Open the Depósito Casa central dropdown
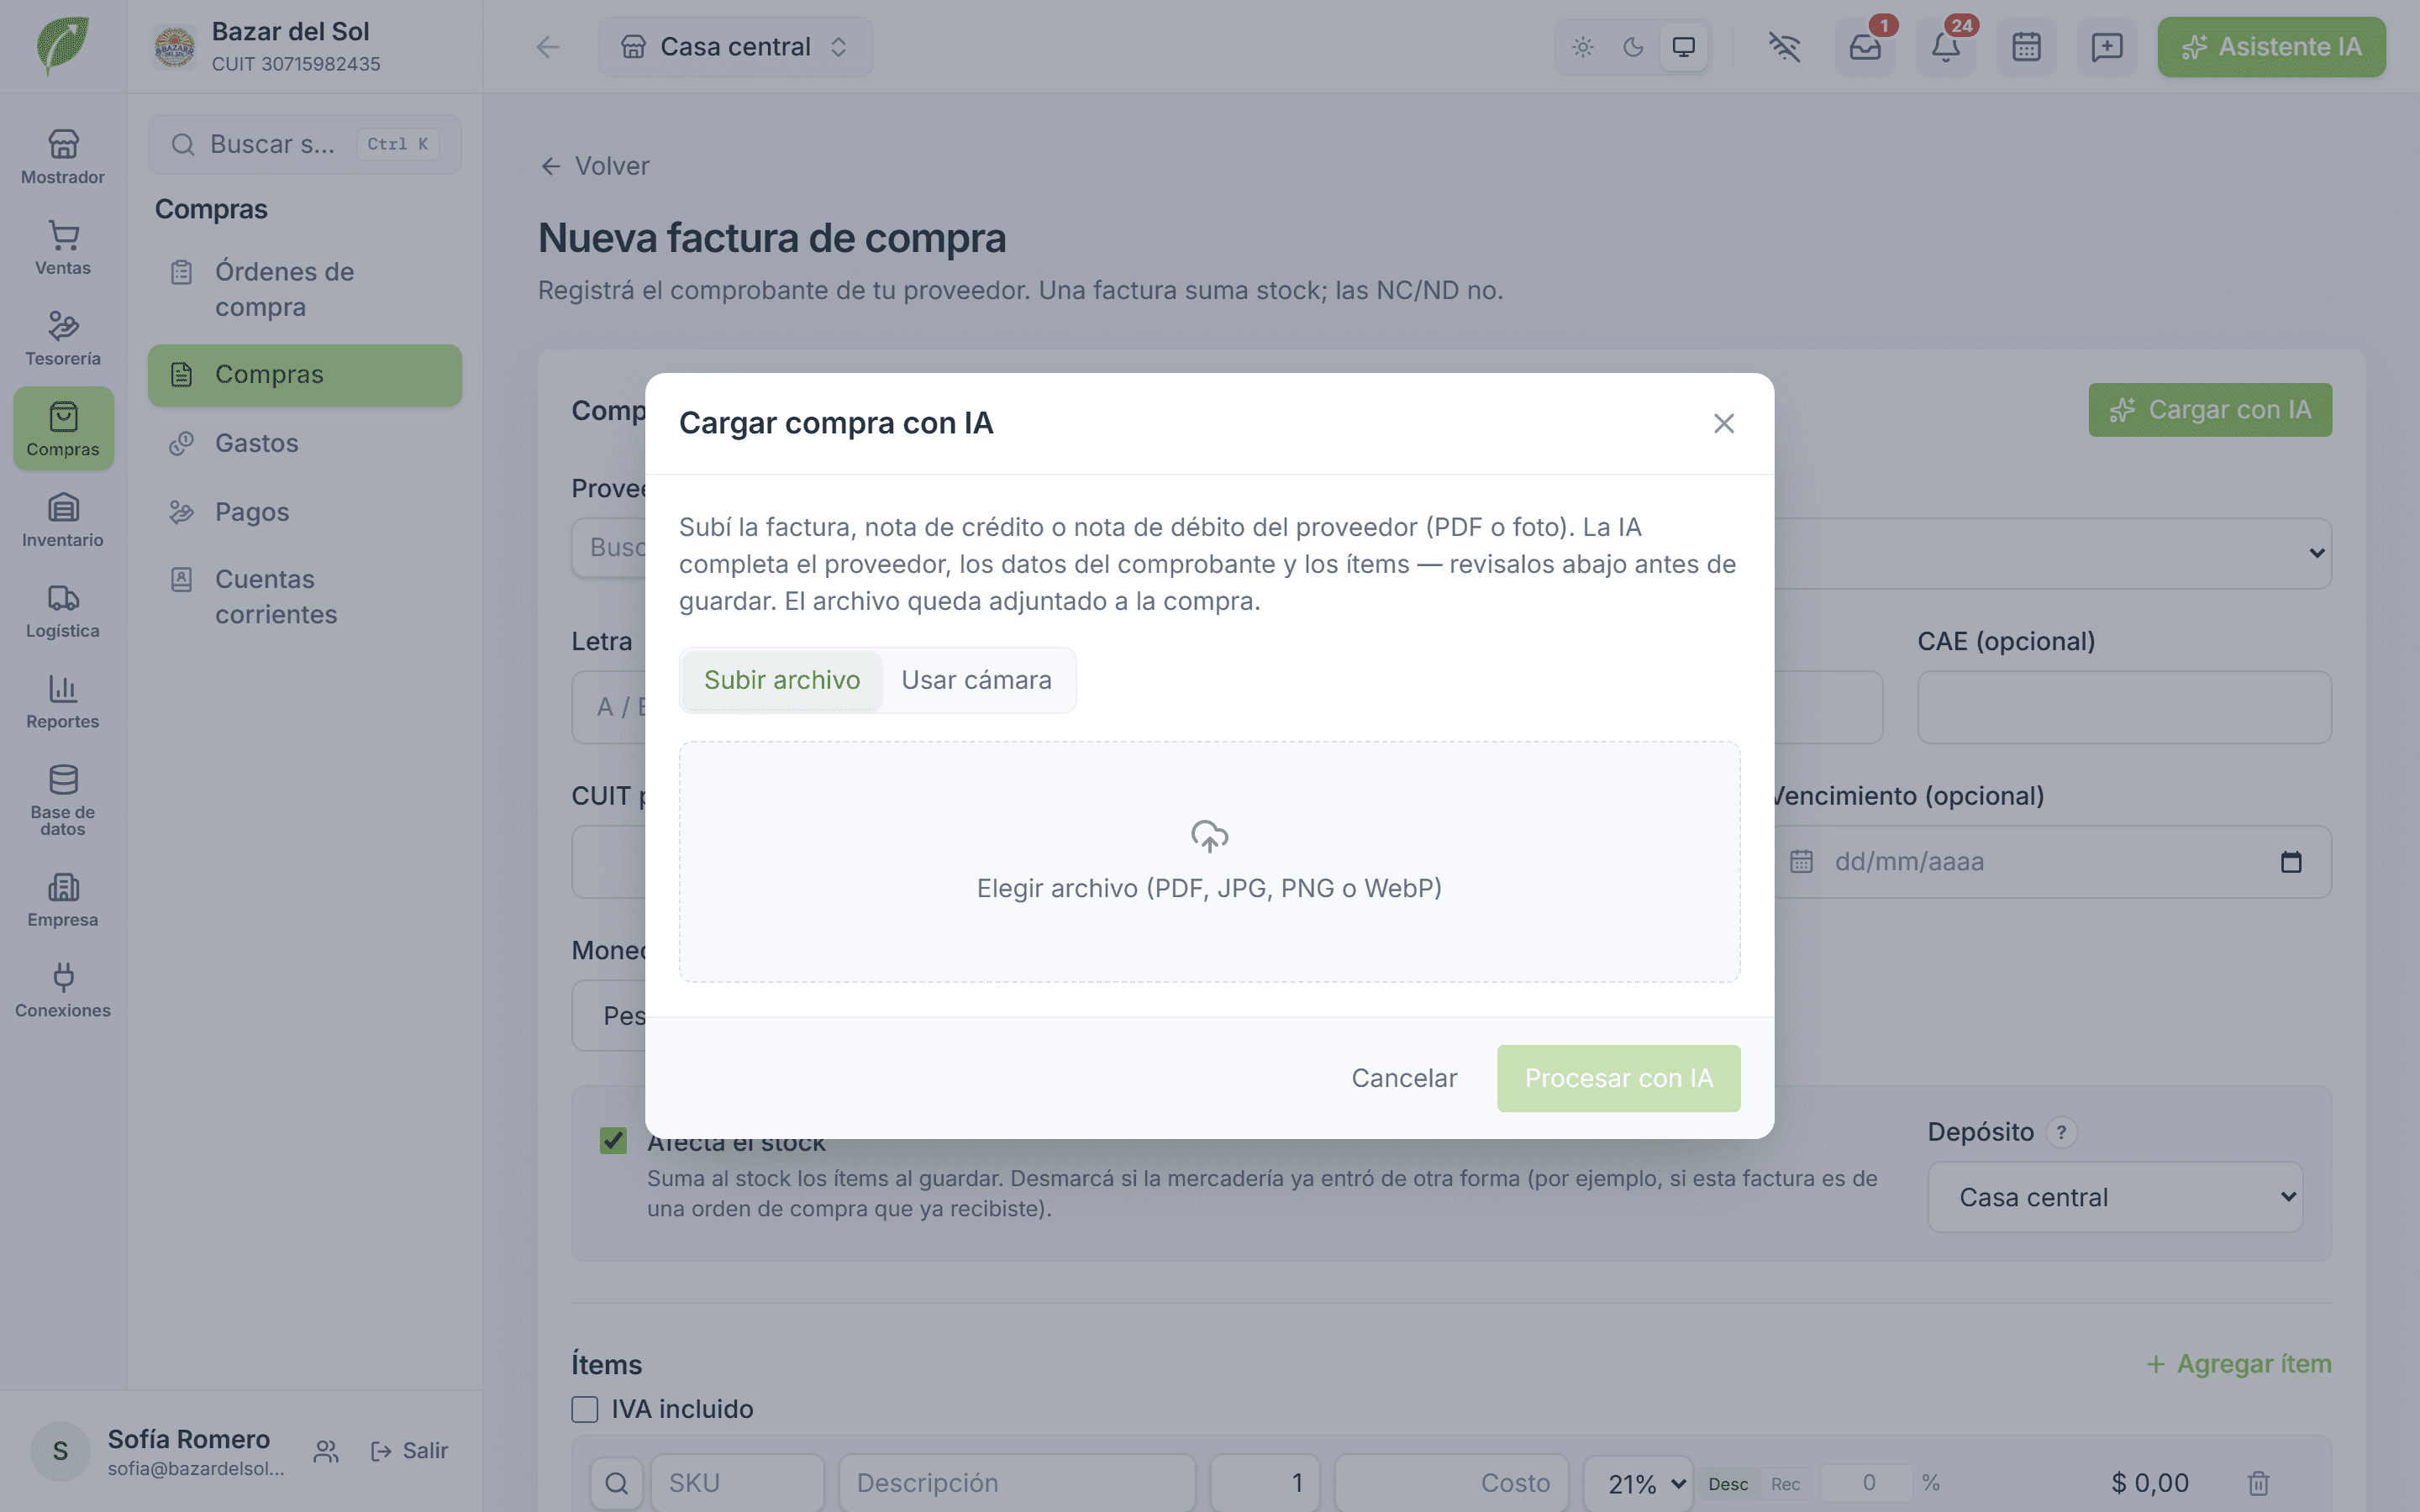The image size is (2420, 1512). click(2115, 1197)
